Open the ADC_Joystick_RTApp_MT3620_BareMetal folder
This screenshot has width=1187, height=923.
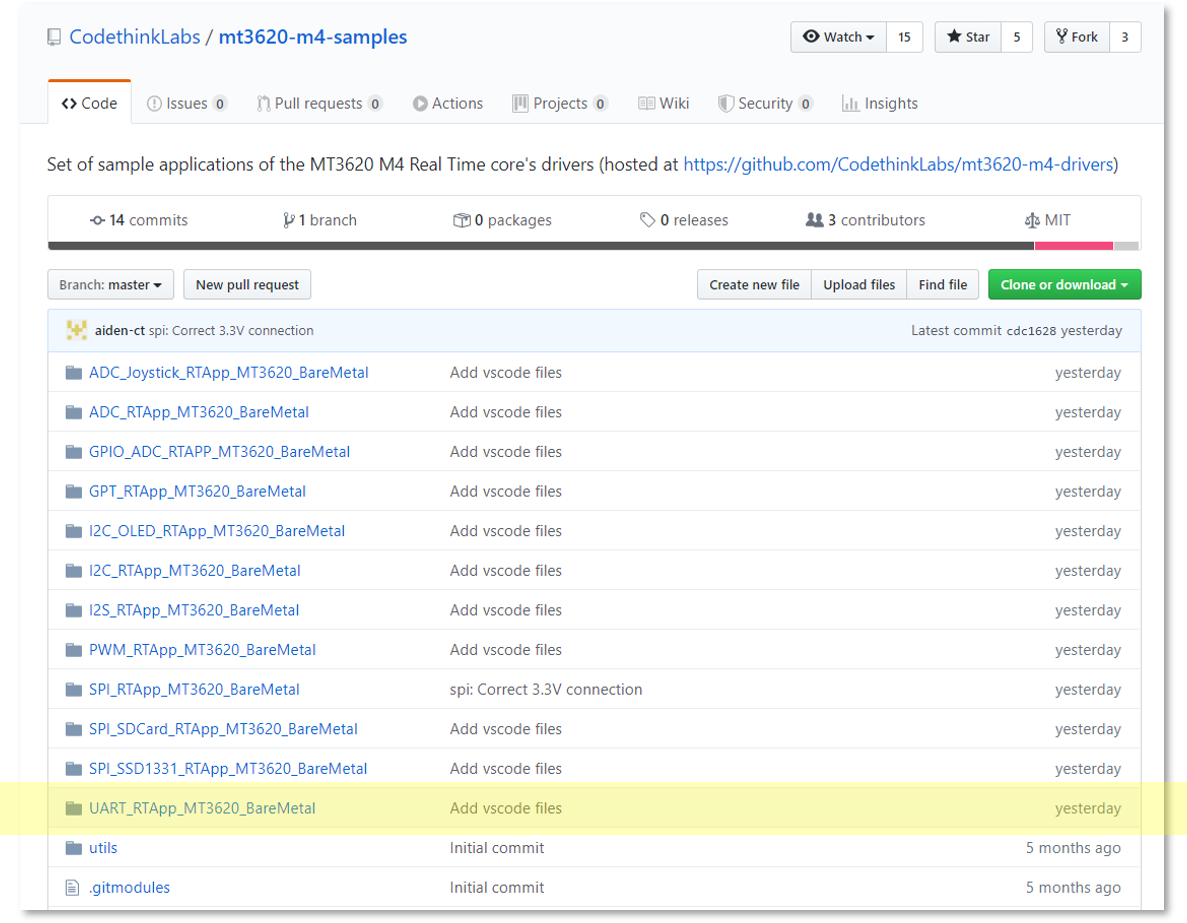(229, 373)
